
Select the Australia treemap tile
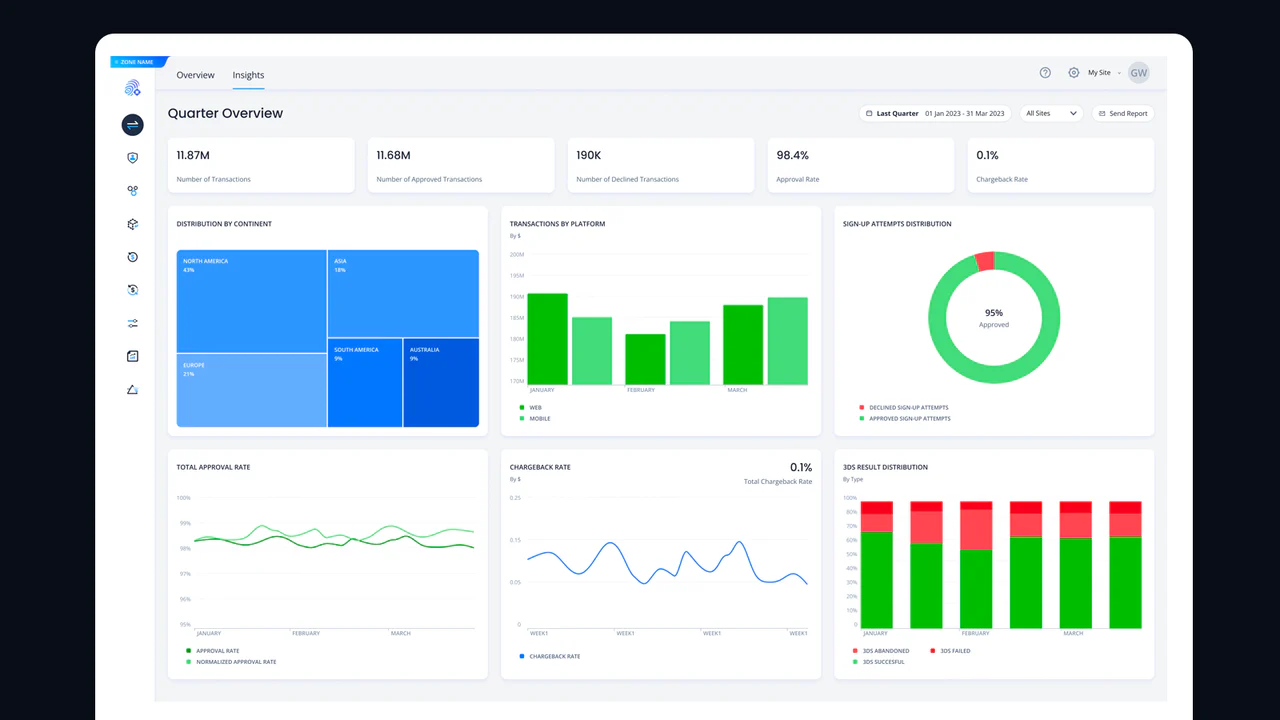point(441,383)
